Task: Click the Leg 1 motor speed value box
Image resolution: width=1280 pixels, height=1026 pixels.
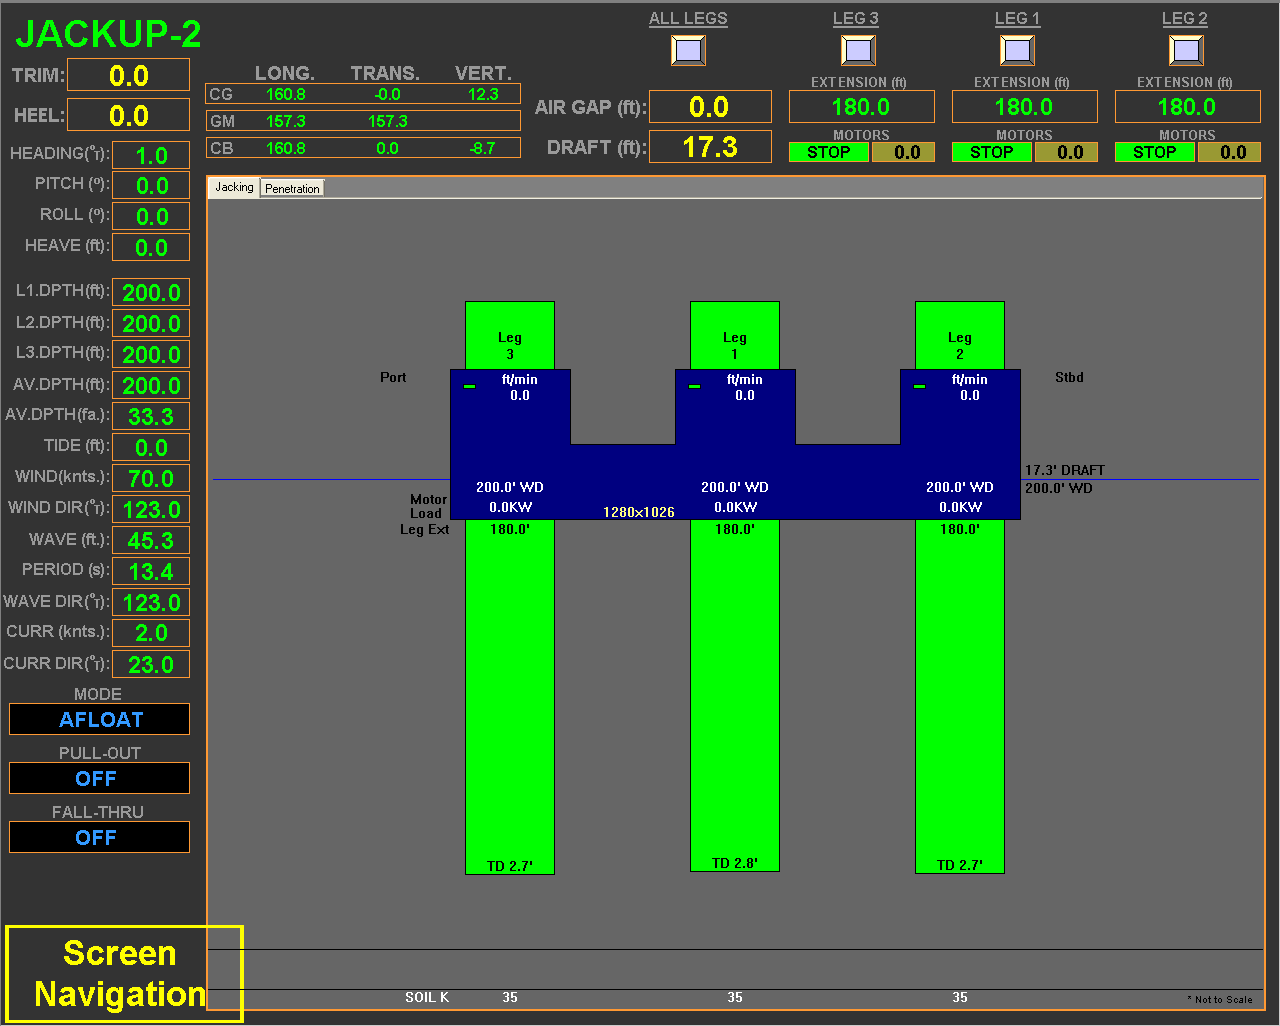Action: (1069, 152)
